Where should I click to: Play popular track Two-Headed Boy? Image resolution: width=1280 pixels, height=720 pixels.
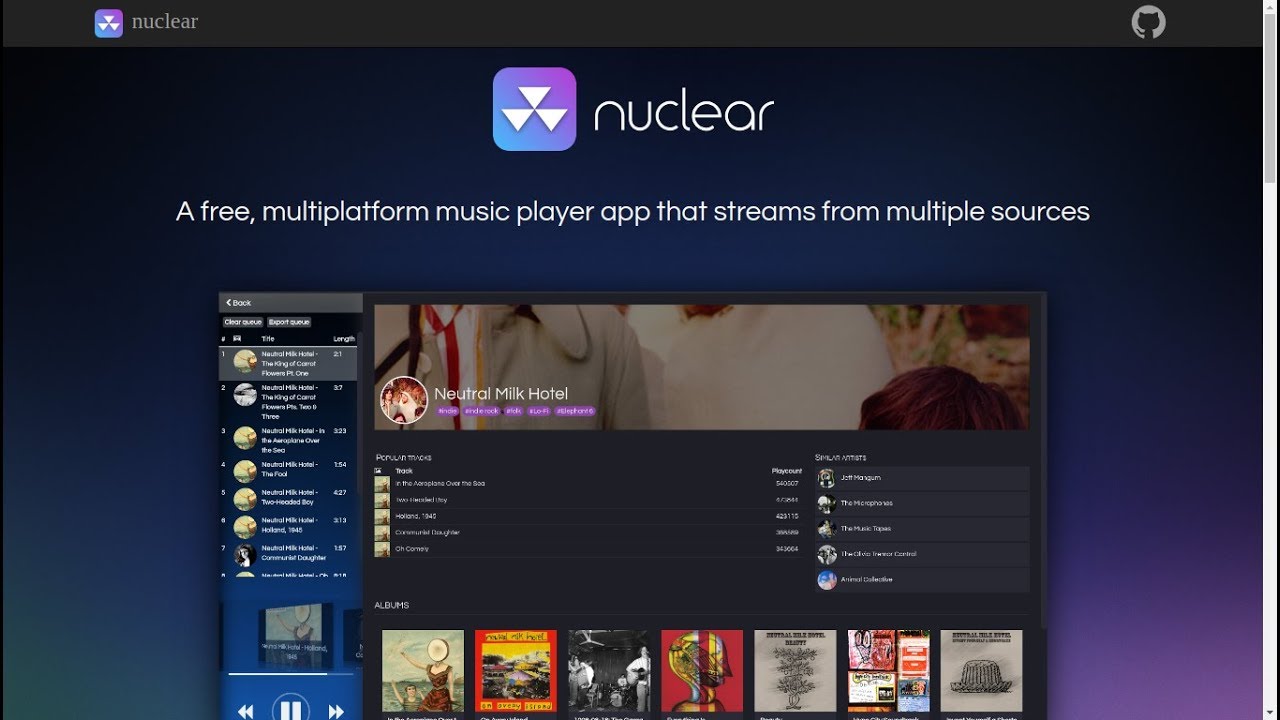click(x=588, y=500)
